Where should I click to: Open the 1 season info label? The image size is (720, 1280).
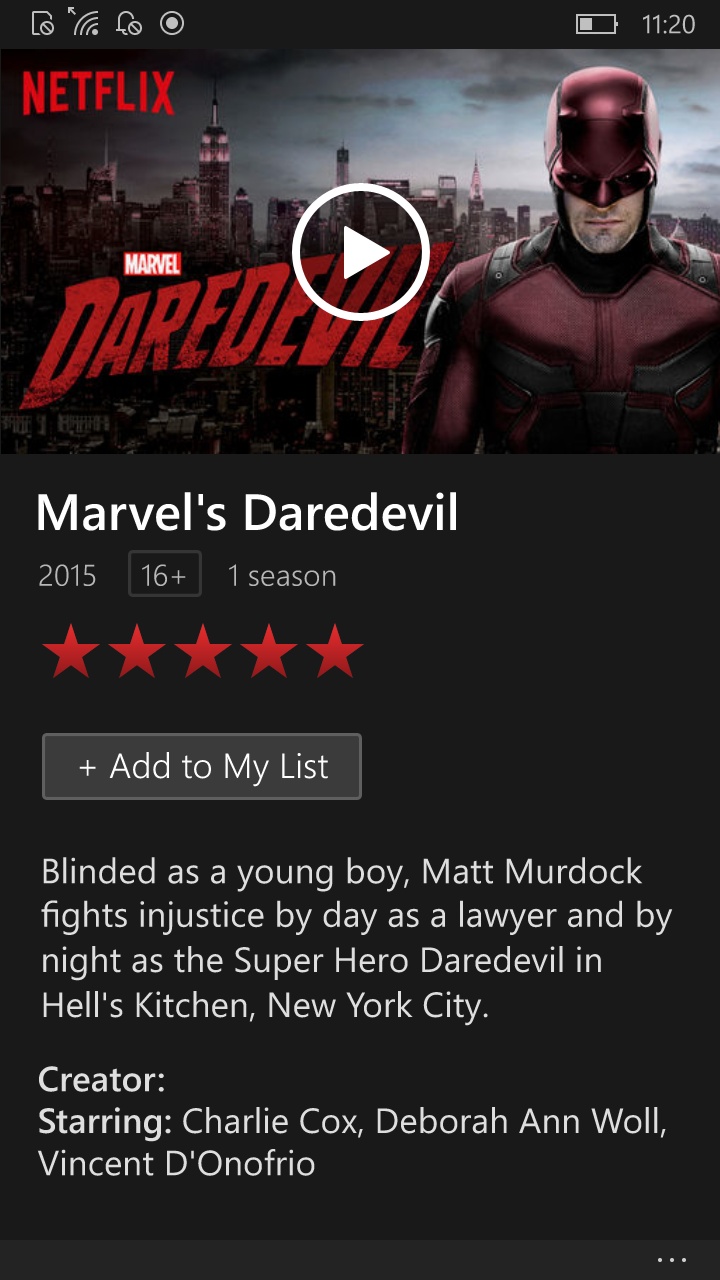point(282,576)
